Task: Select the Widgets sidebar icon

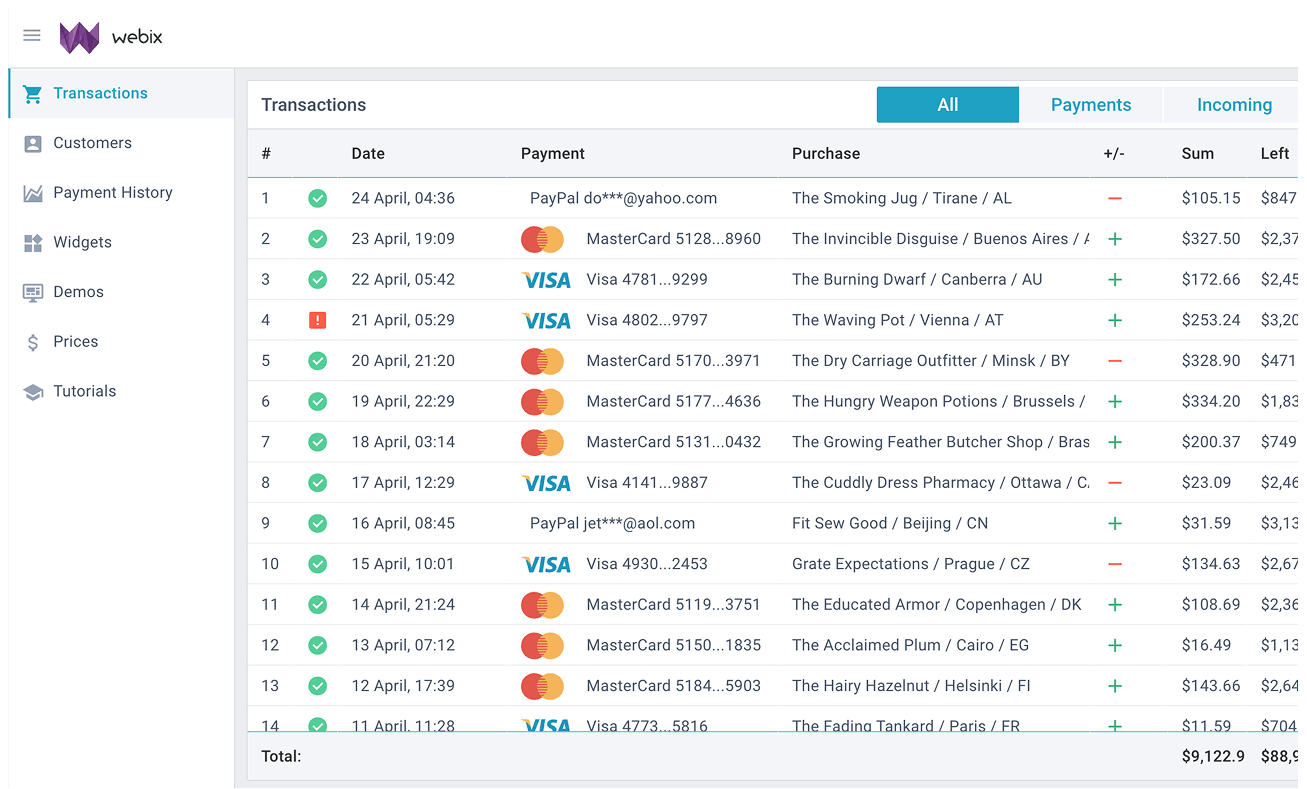Action: [33, 243]
